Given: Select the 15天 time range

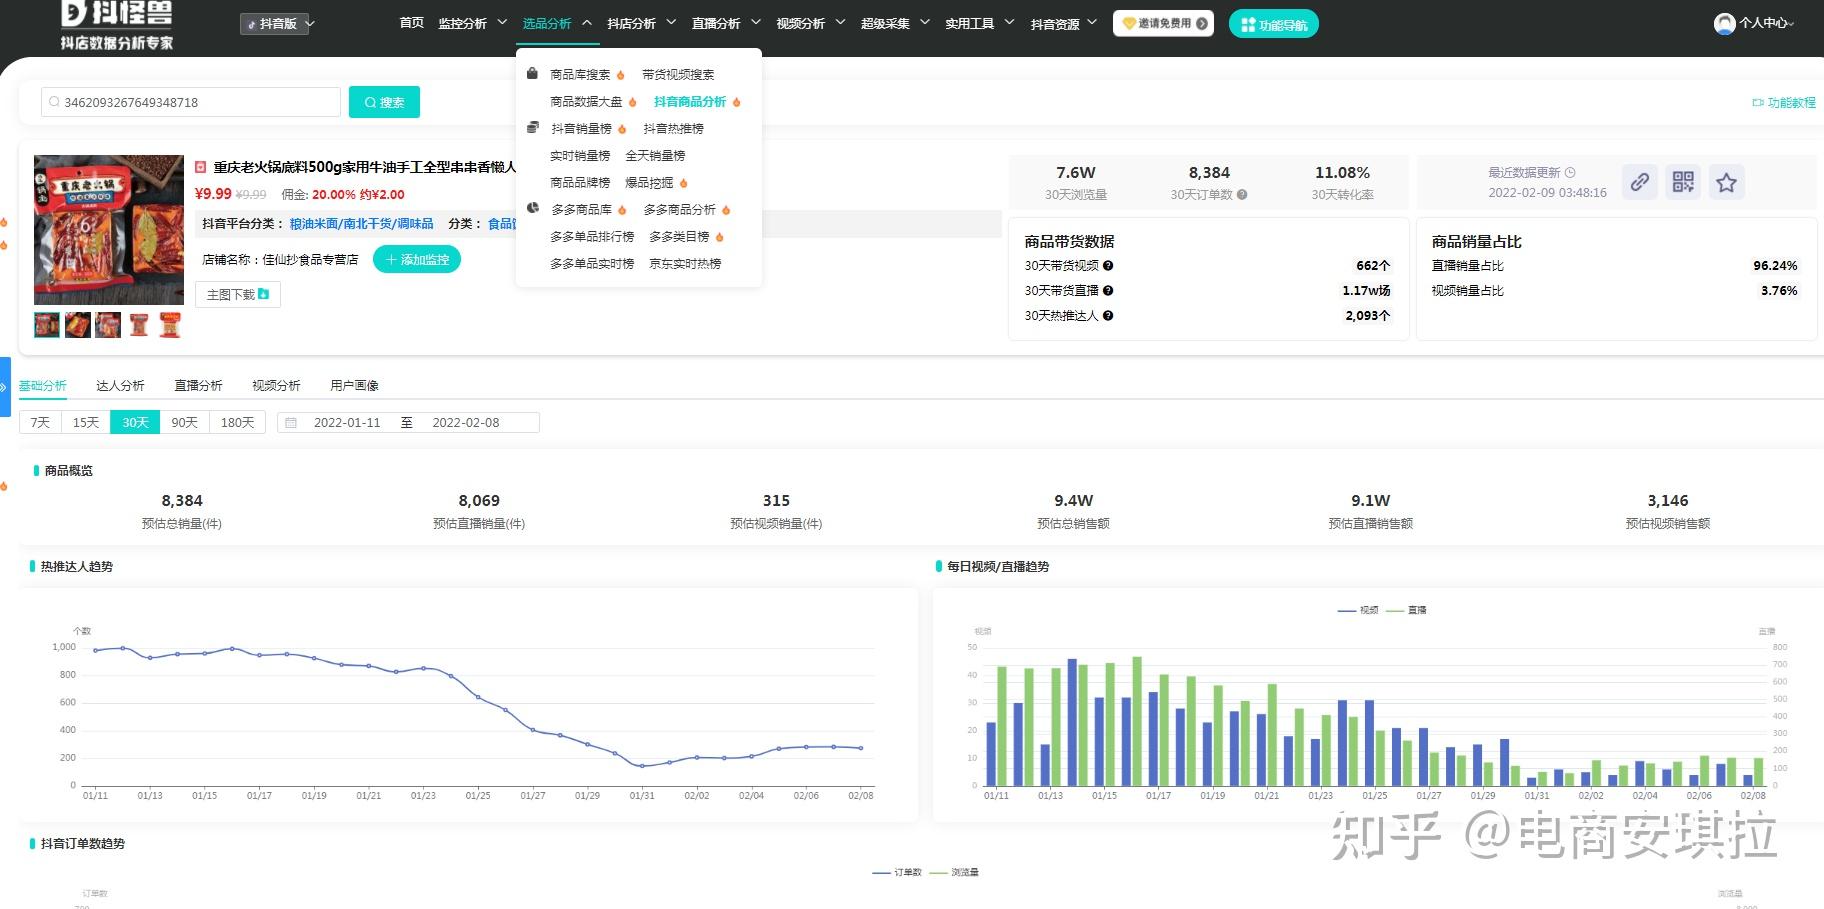Looking at the screenshot, I should coord(86,423).
